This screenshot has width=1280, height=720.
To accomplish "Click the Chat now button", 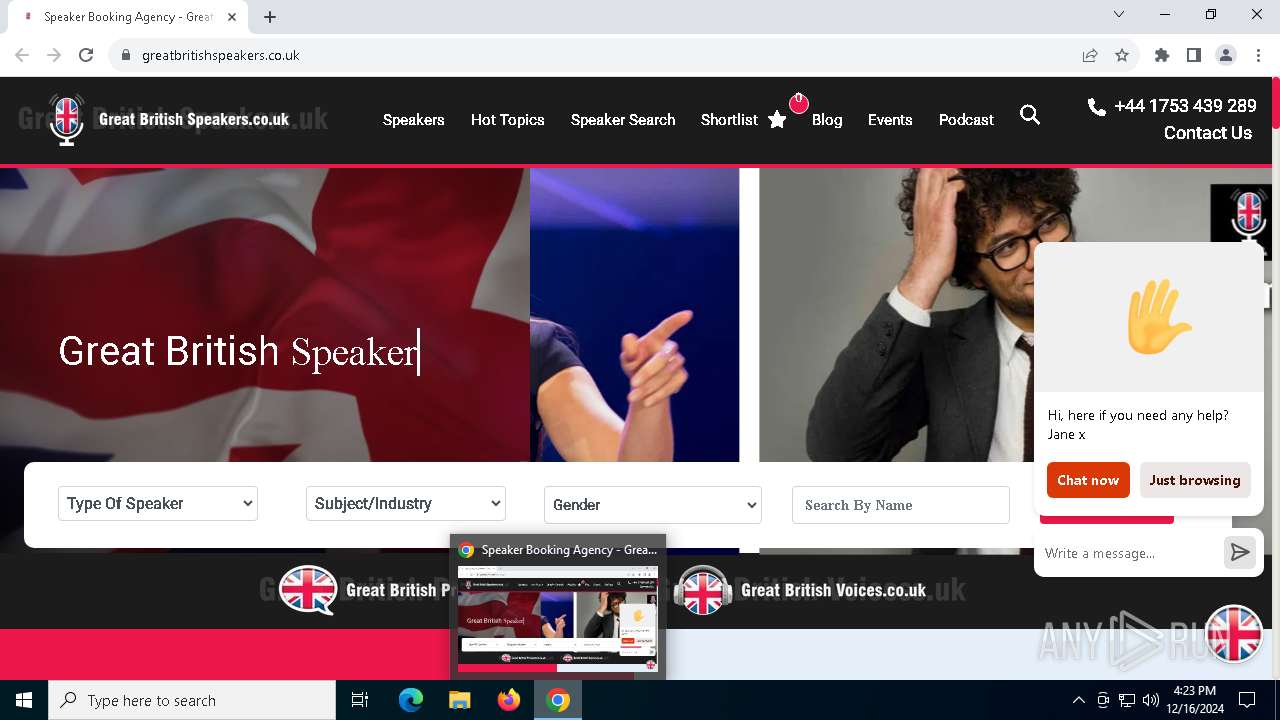I will [x=1088, y=480].
